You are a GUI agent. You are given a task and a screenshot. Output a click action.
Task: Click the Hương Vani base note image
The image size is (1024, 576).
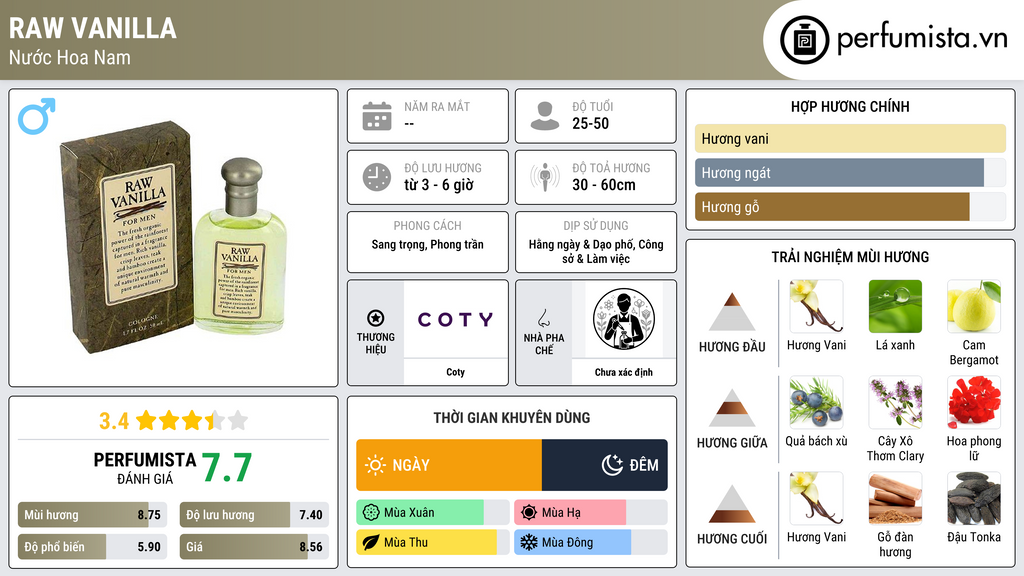[x=816, y=498]
